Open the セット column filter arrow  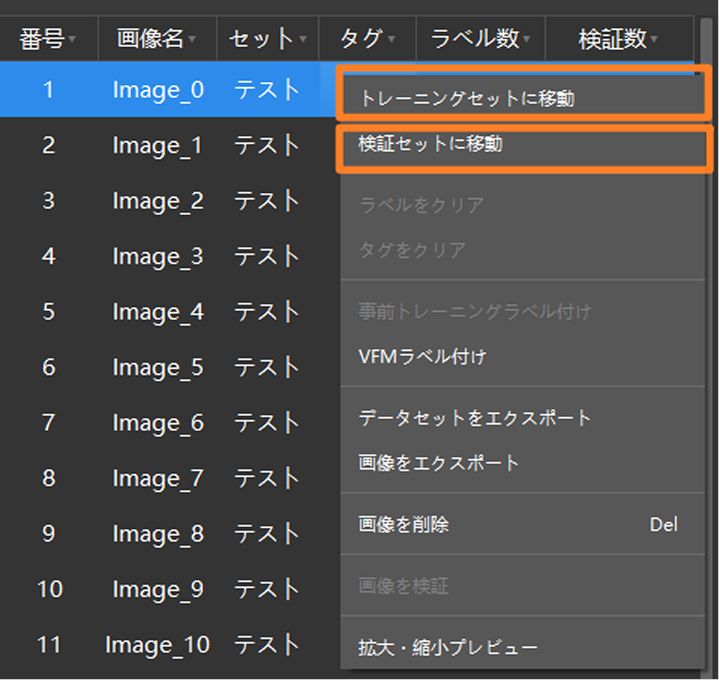[x=303, y=39]
